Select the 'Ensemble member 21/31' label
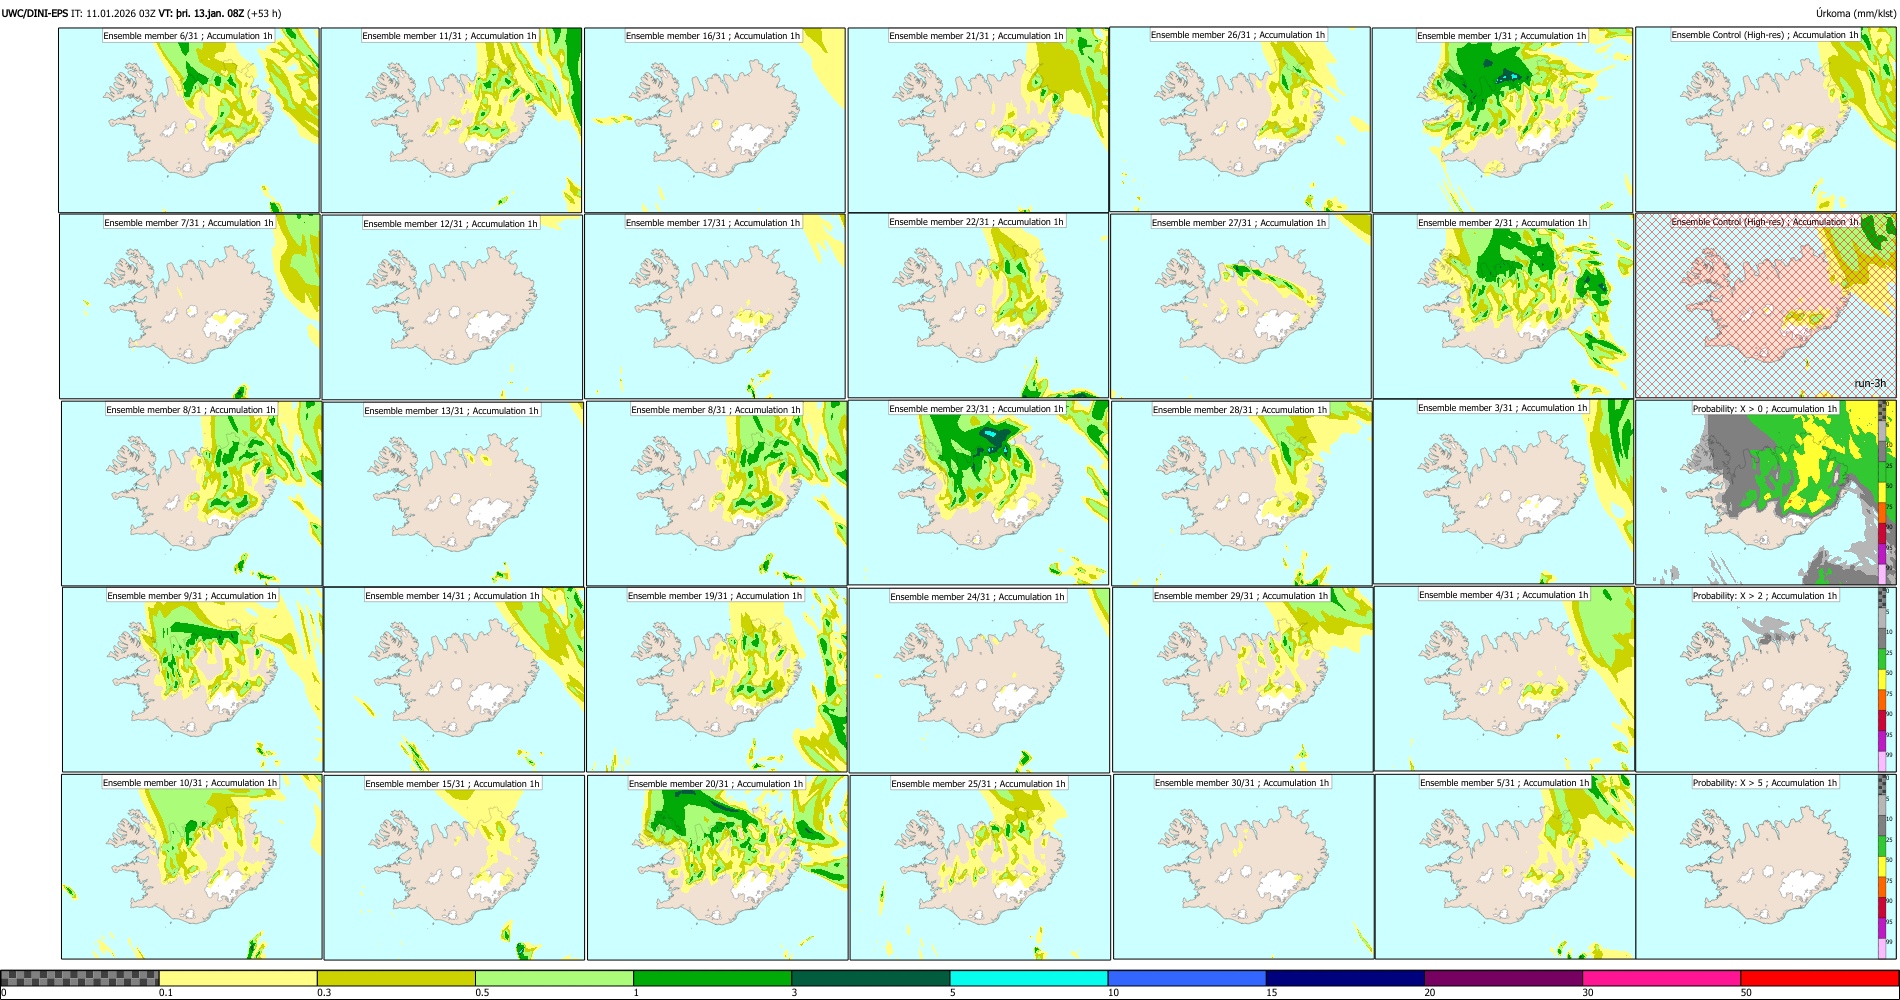 (941, 36)
